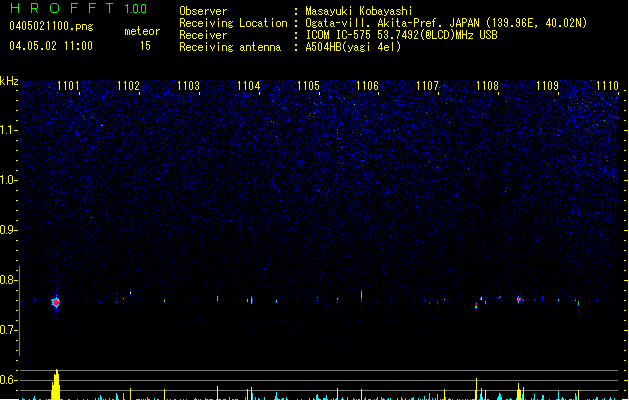Click the 'Receiving Location' field label
The height and width of the screenshot is (400, 629).
233,23
